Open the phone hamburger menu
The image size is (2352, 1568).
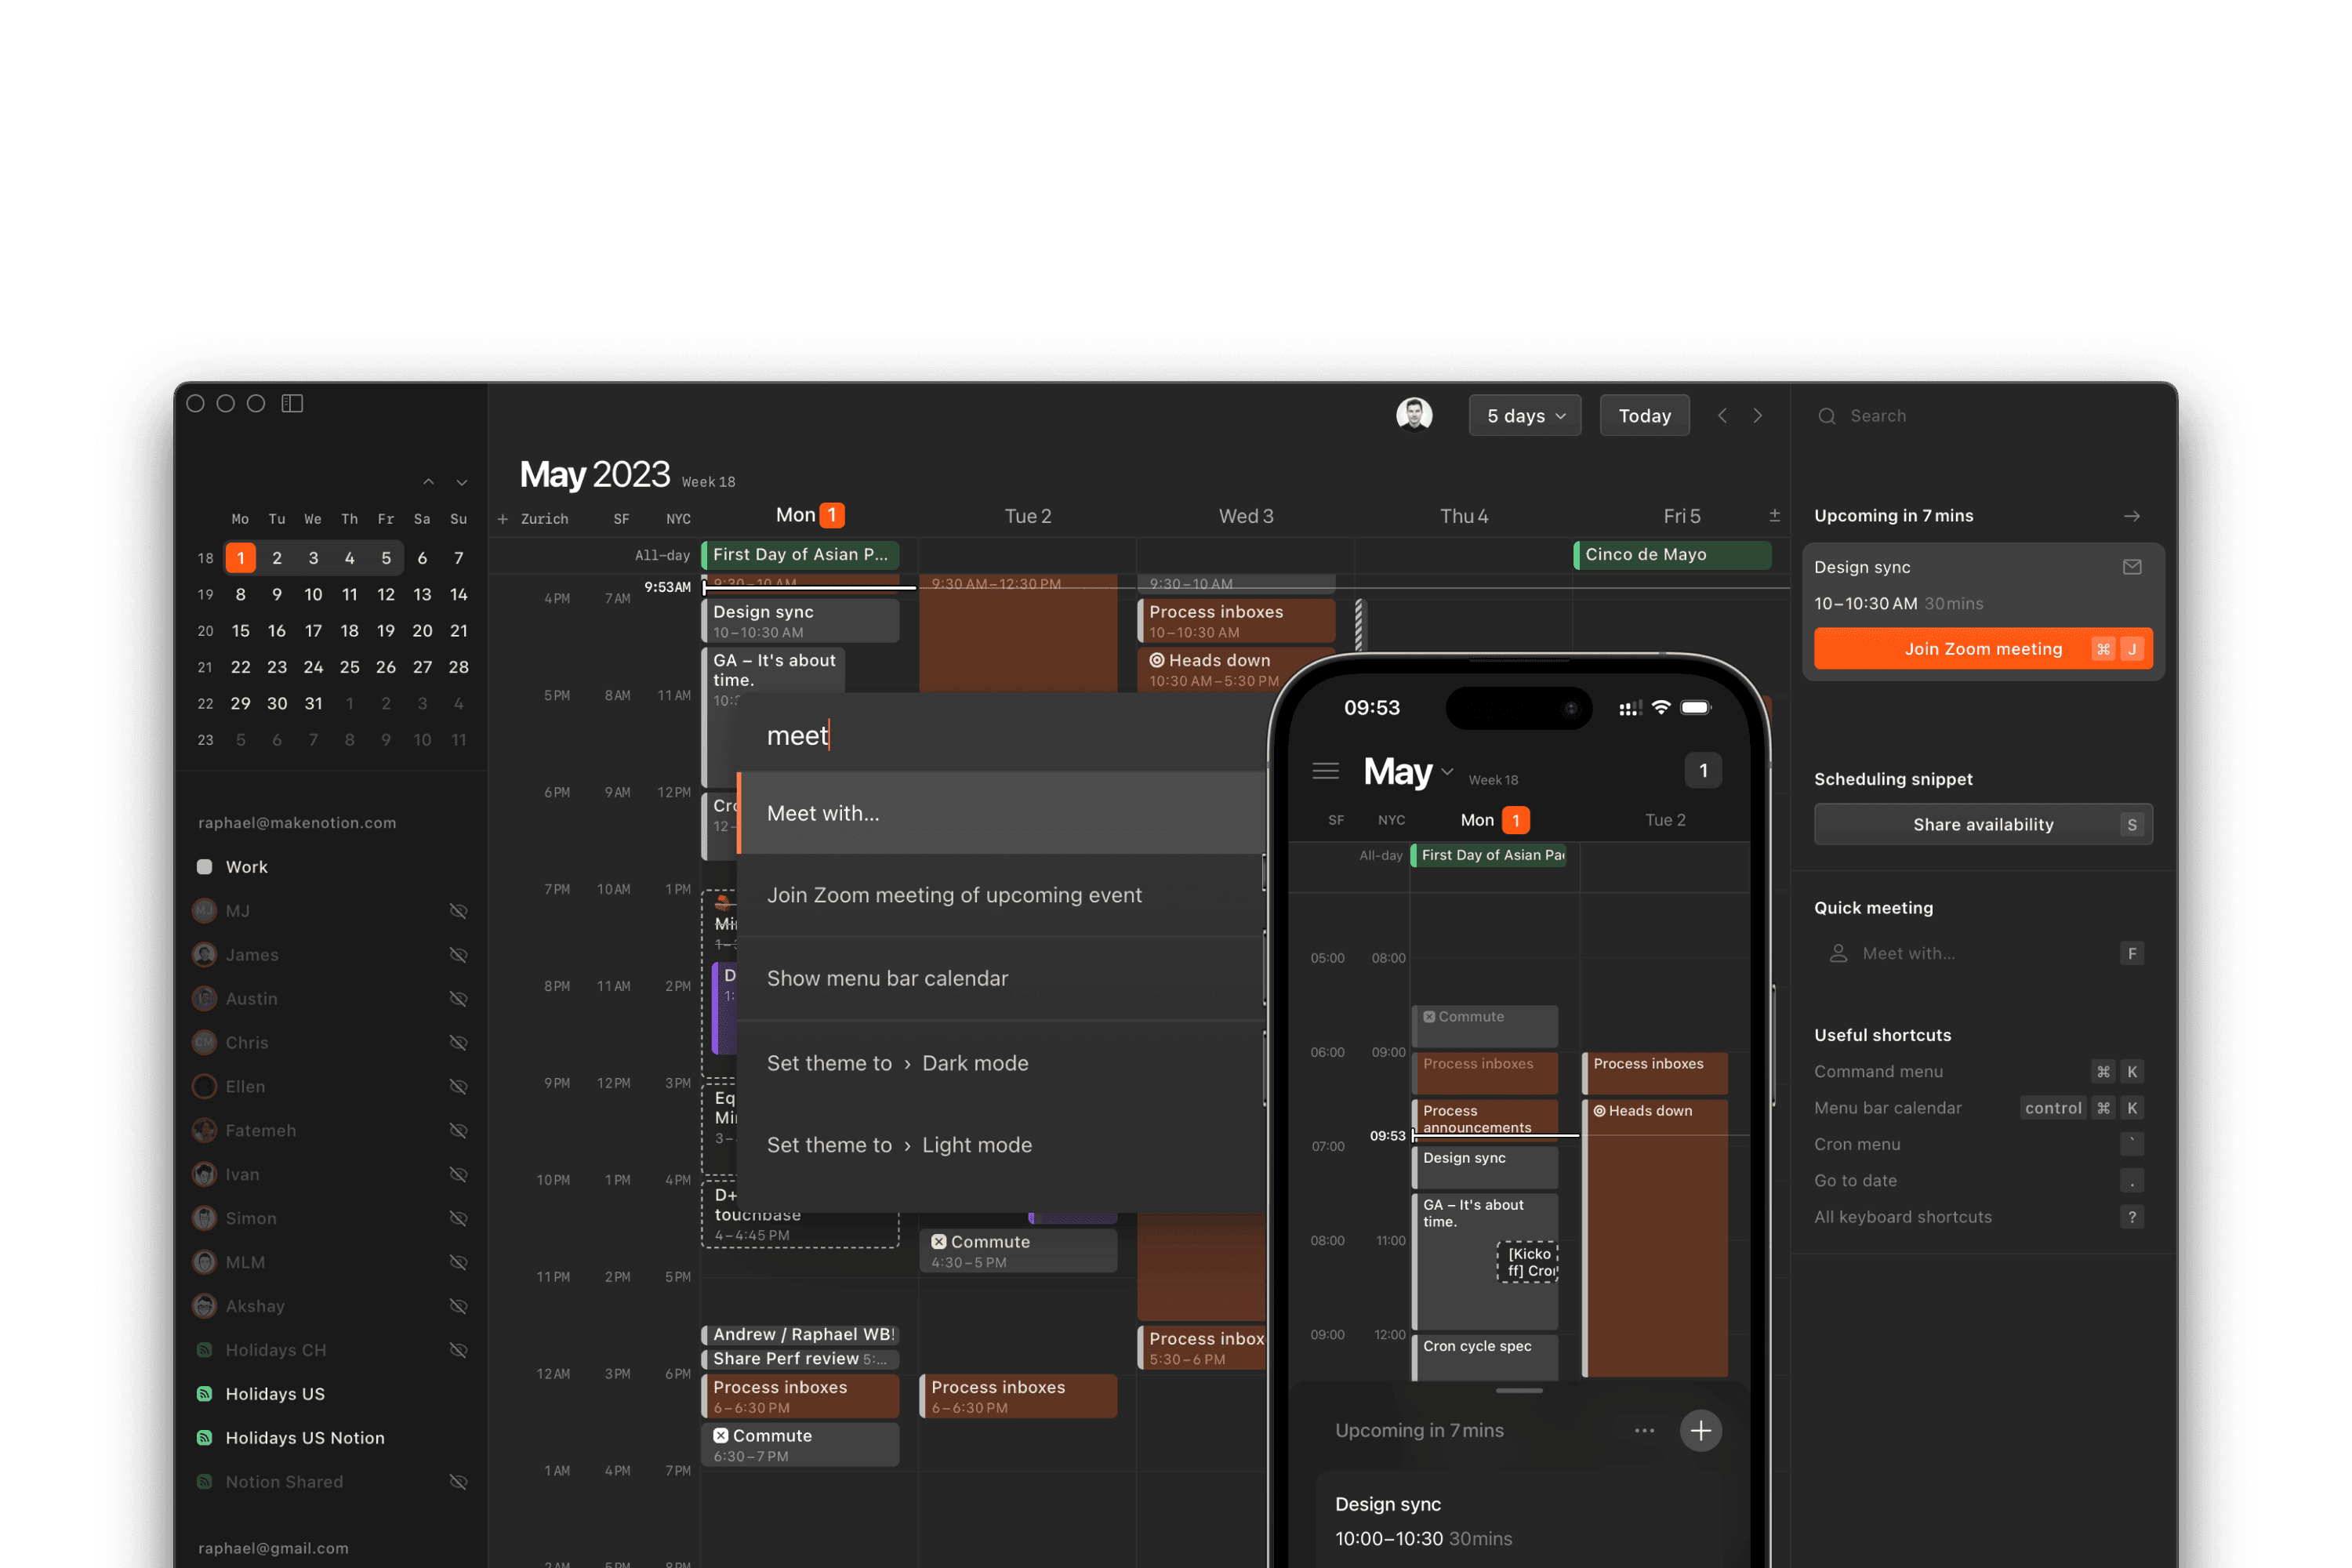tap(1325, 771)
